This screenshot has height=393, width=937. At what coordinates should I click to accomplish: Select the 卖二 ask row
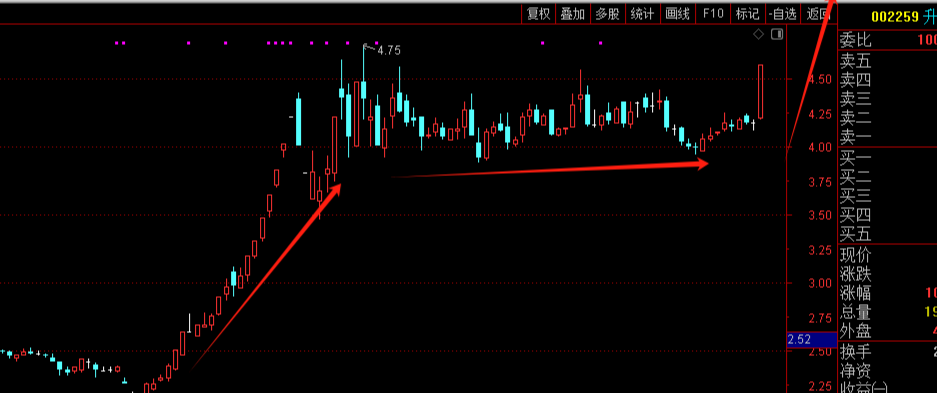click(856, 118)
